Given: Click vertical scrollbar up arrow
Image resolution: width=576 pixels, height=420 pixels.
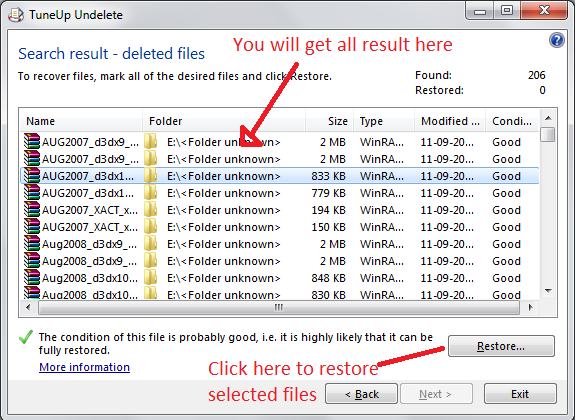Looking at the screenshot, I should click(x=548, y=118).
